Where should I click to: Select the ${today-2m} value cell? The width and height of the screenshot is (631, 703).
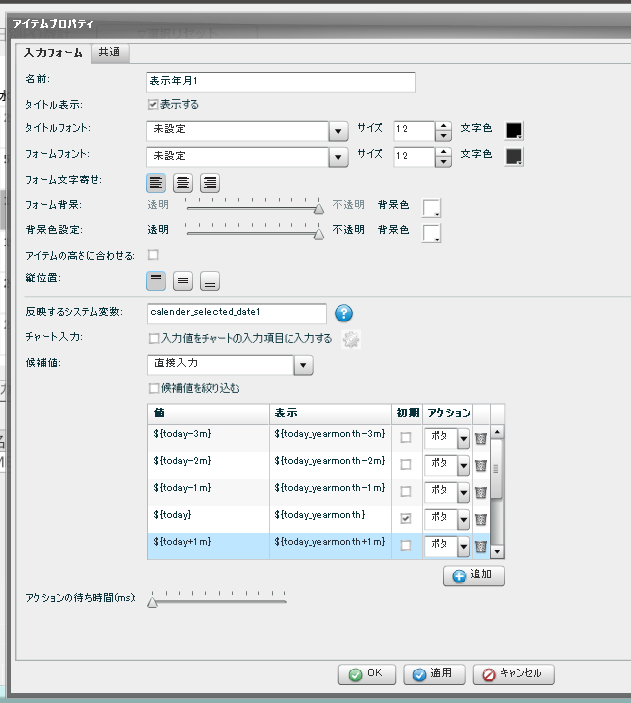click(x=208, y=465)
